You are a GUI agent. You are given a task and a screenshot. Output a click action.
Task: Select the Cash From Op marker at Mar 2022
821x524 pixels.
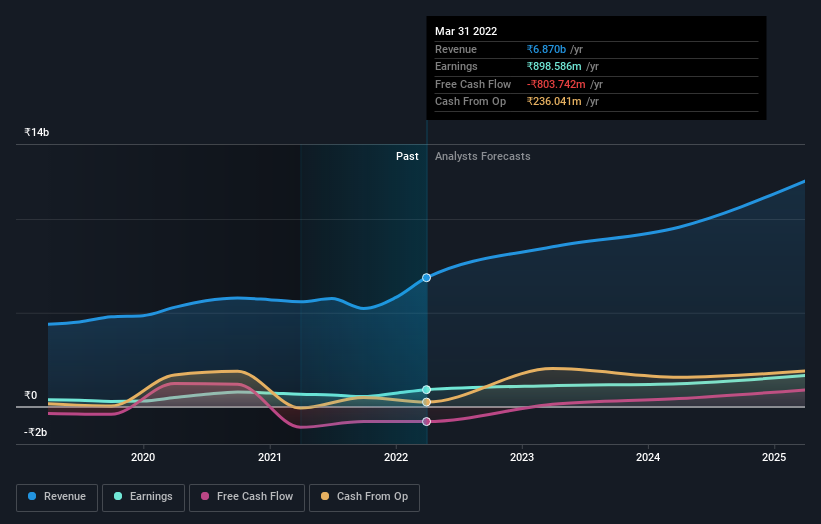pyautogui.click(x=427, y=402)
